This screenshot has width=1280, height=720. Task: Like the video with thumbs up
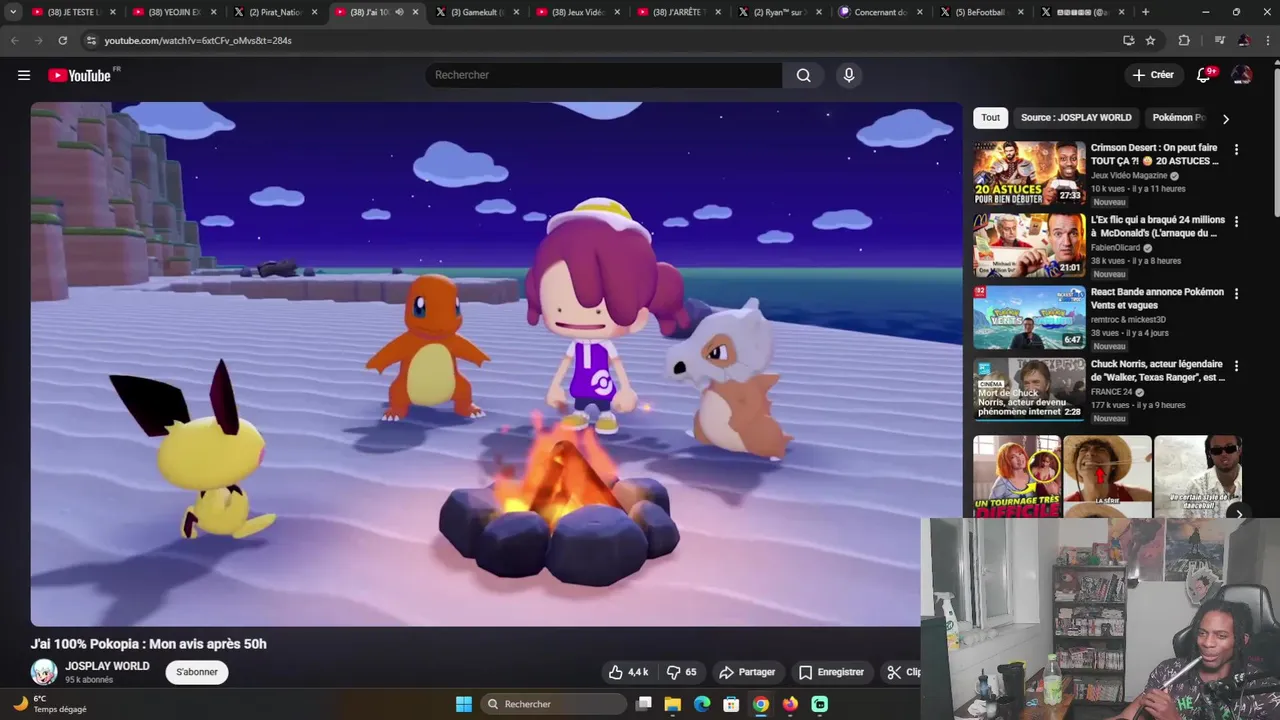[628, 672]
